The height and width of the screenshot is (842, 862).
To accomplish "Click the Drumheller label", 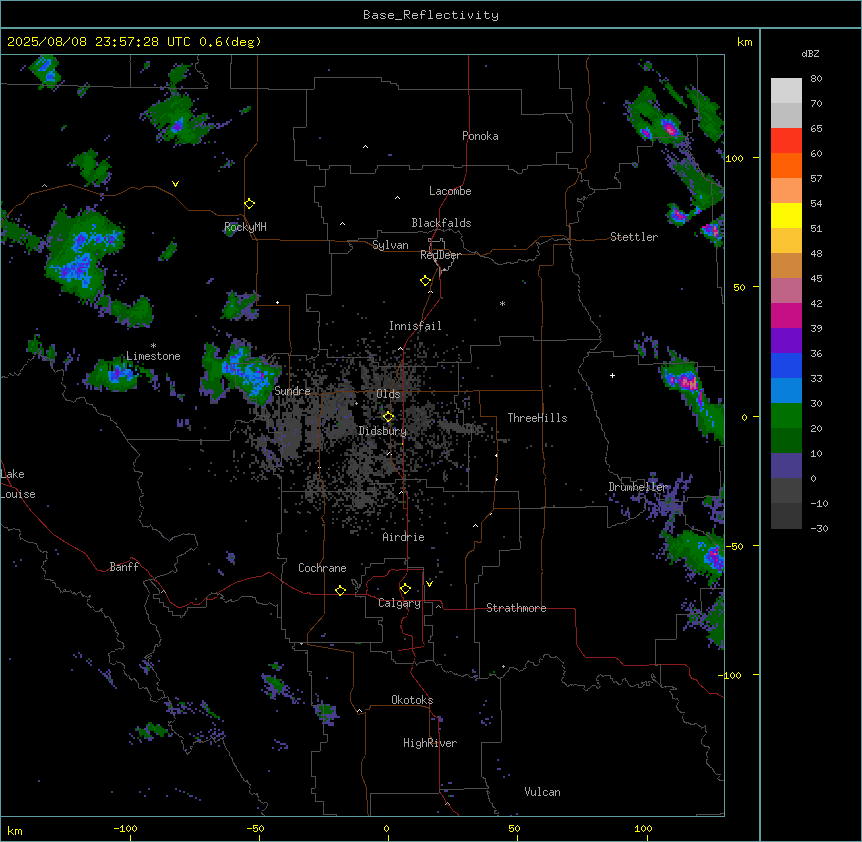I will pos(638,487).
